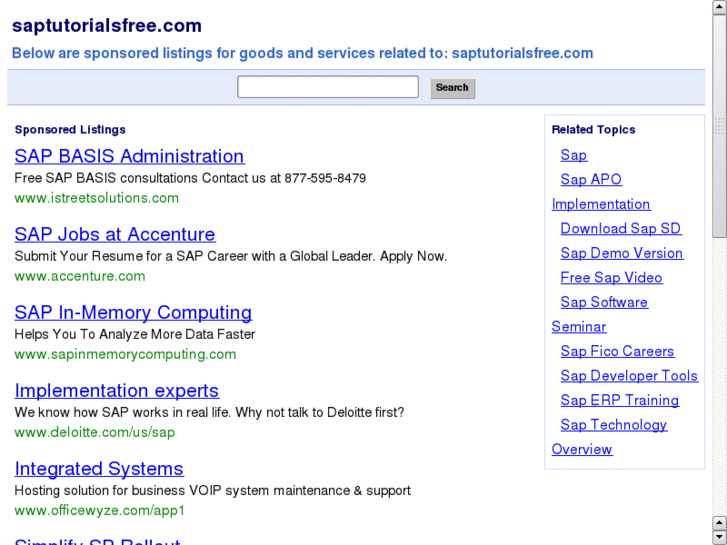Screen dimensions: 727x545
Task: Visit www.sapinmemorycomputing.com green URL
Action: point(125,354)
